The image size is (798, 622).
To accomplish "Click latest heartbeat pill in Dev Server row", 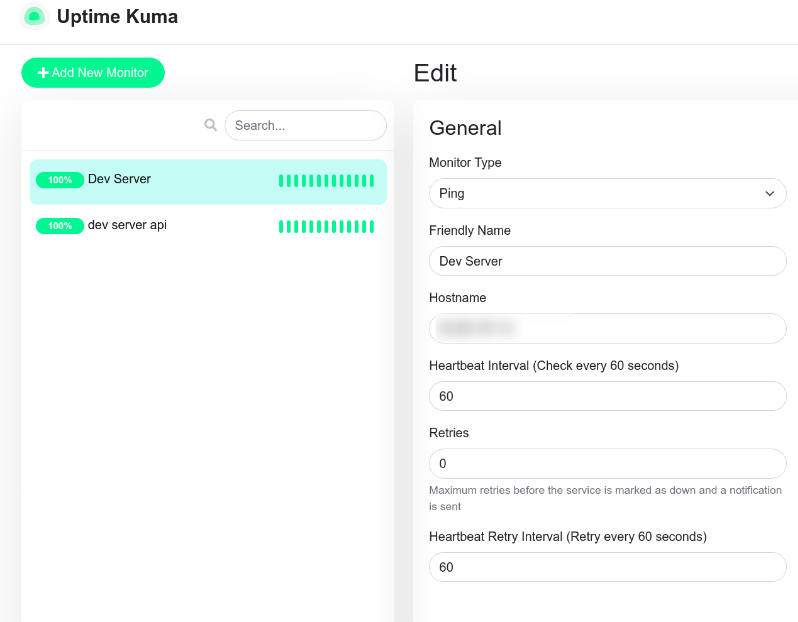I will pos(371,181).
